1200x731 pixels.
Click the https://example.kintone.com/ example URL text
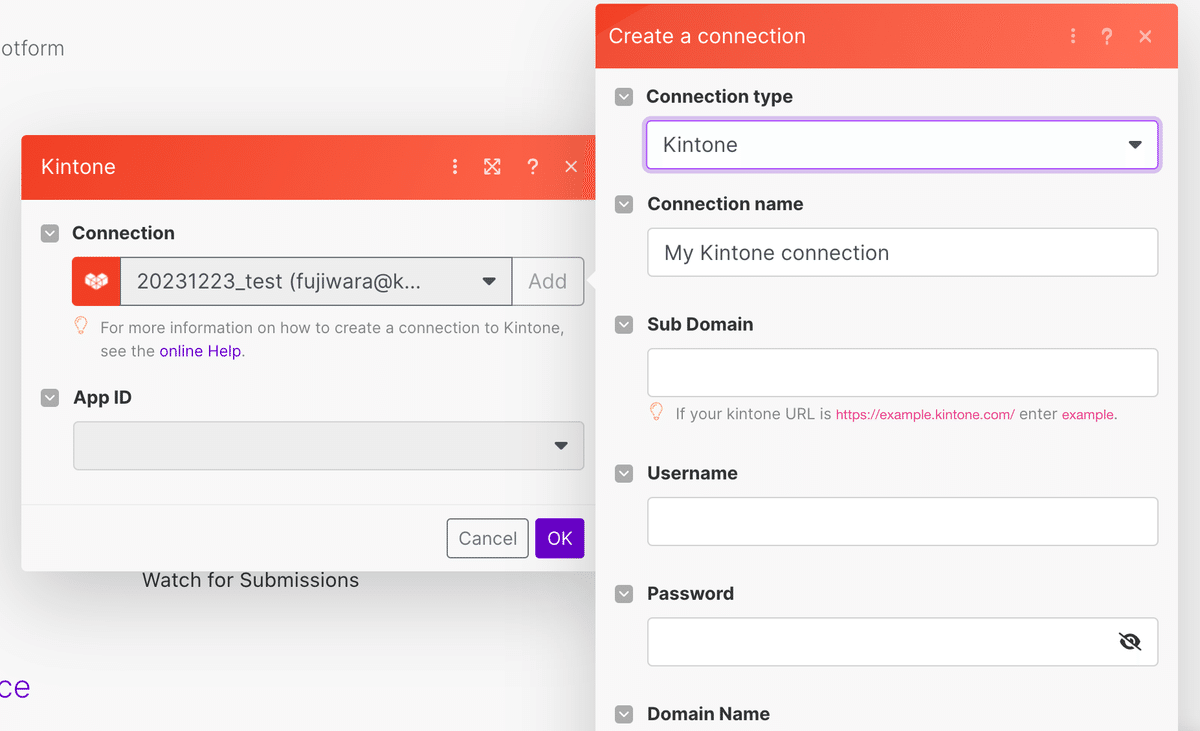click(x=925, y=414)
